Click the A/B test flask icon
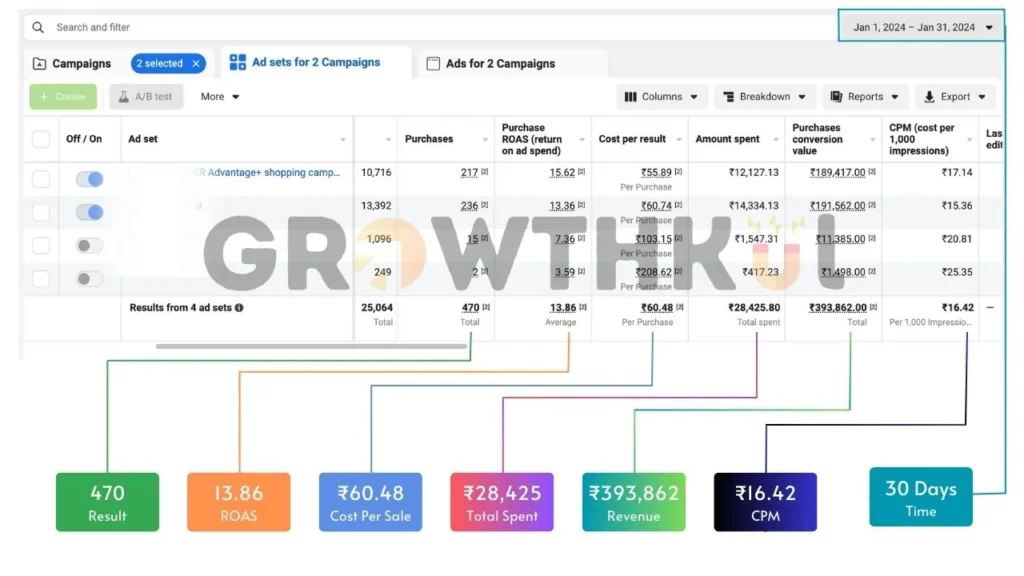Viewport: 1024px width, 576px height. pyautogui.click(x=124, y=97)
